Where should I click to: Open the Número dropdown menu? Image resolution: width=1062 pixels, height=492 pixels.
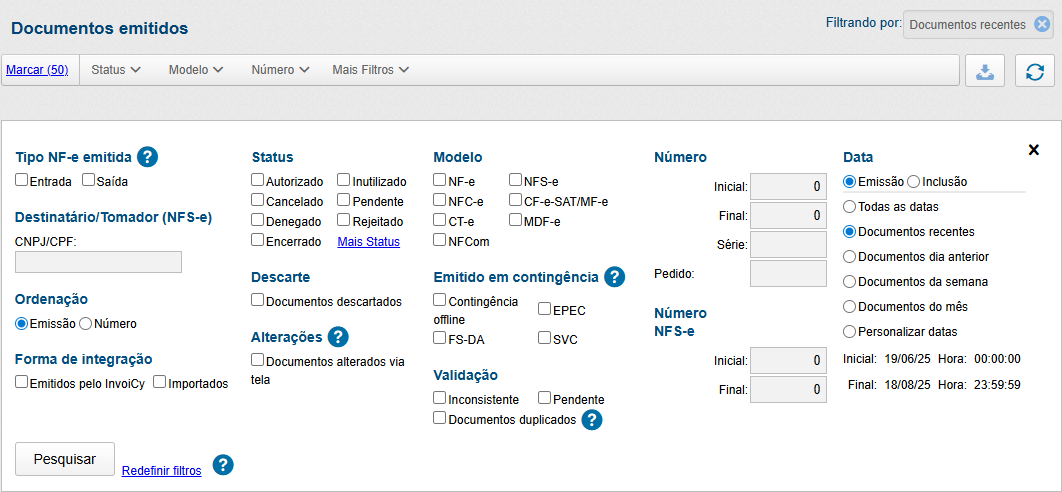[280, 70]
